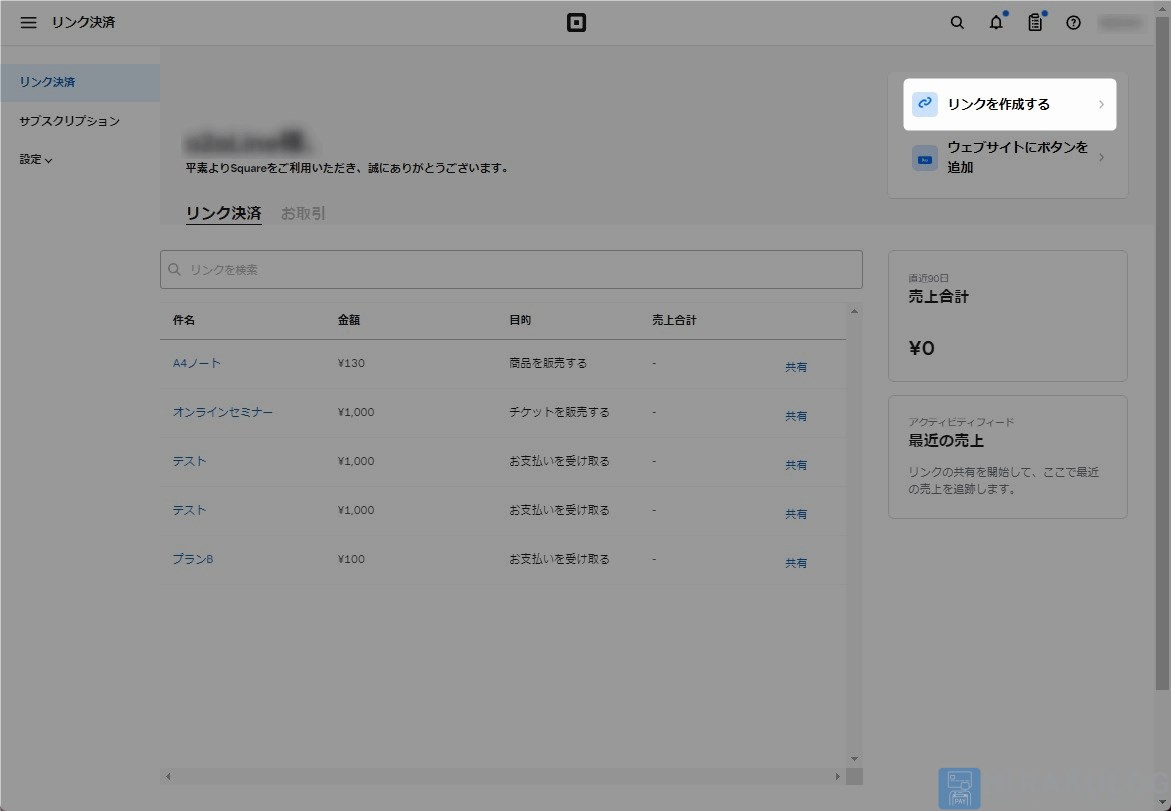Click the link icon beside リンクを作成する
The image size is (1171, 811).
pyautogui.click(x=925, y=104)
